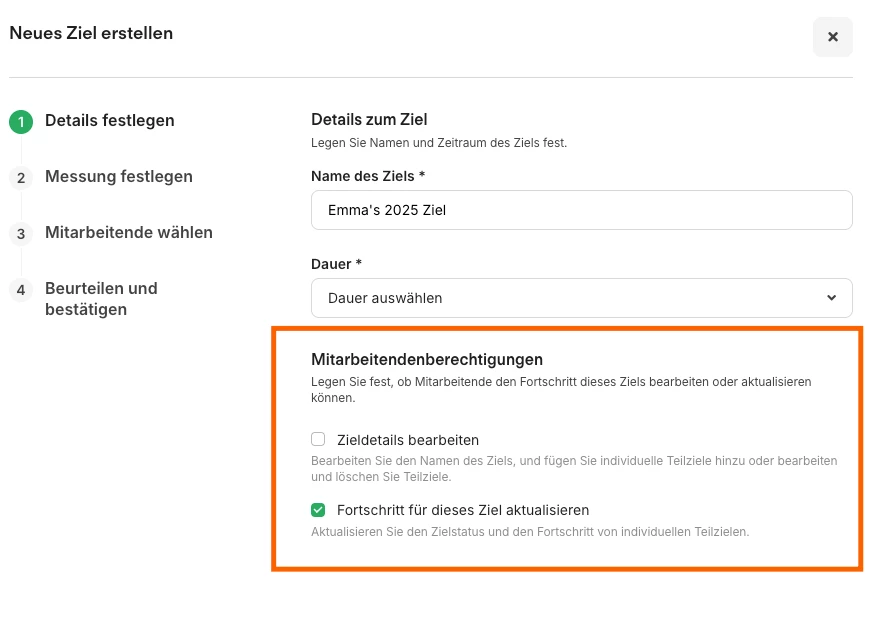
Task: Close the Neues Ziel erstellen dialog
Action: (x=832, y=37)
